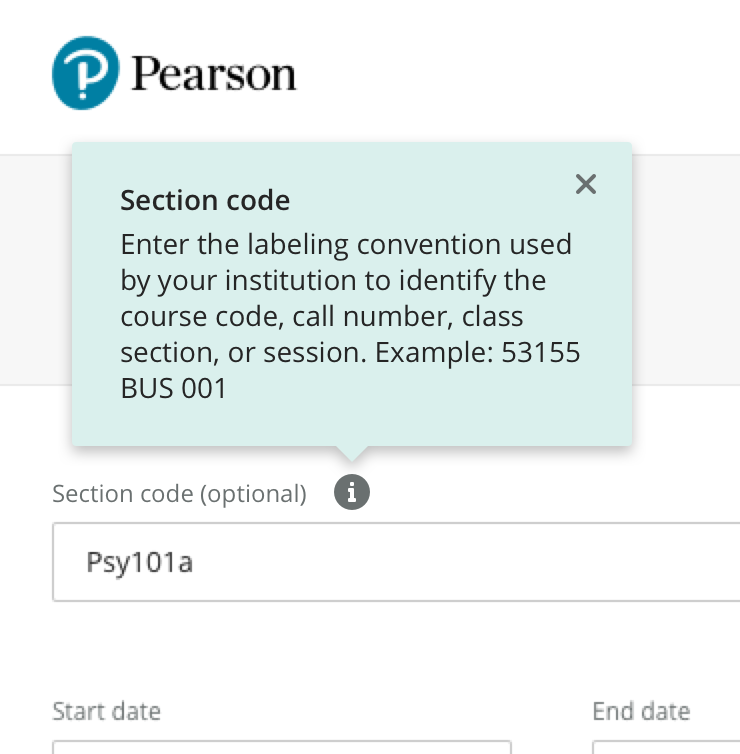Focus the Section code input field

(400, 562)
